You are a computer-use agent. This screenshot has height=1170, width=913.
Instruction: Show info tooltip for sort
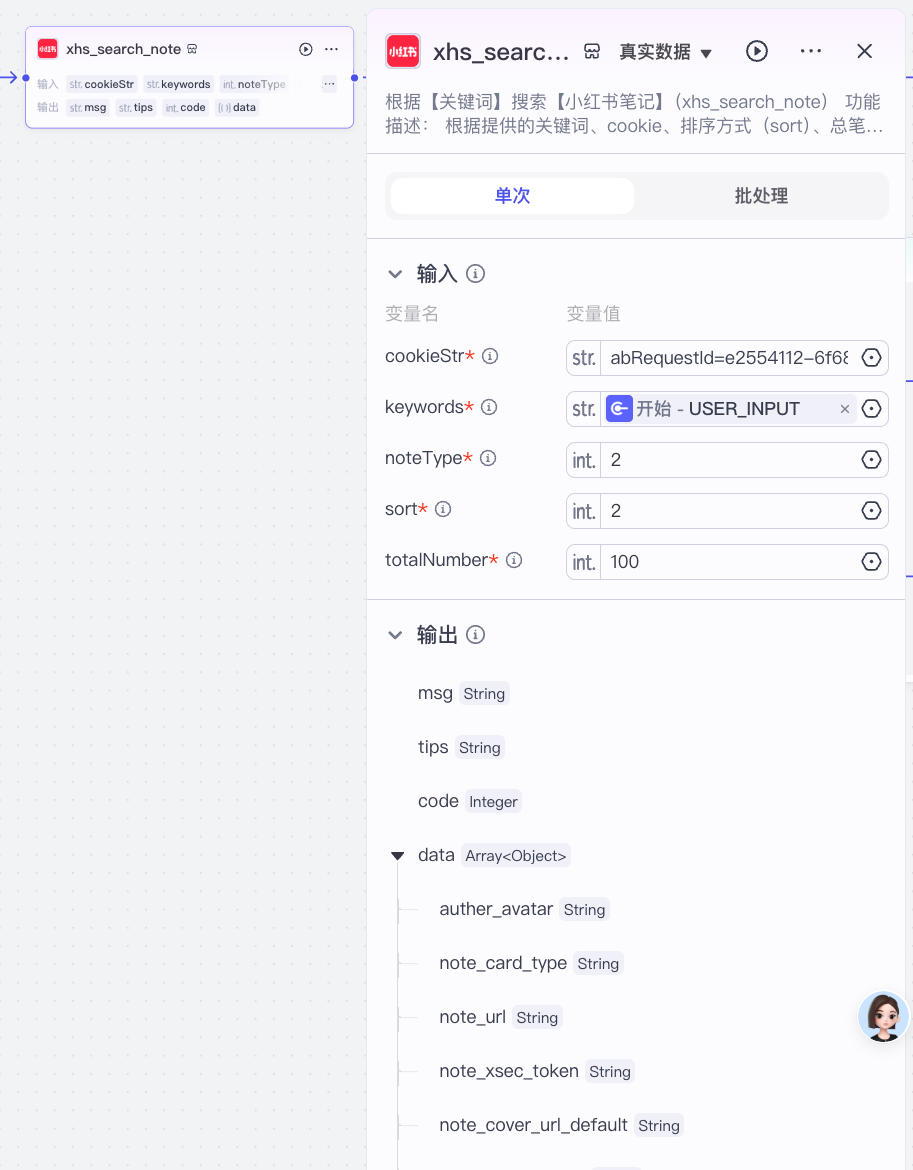(x=443, y=509)
